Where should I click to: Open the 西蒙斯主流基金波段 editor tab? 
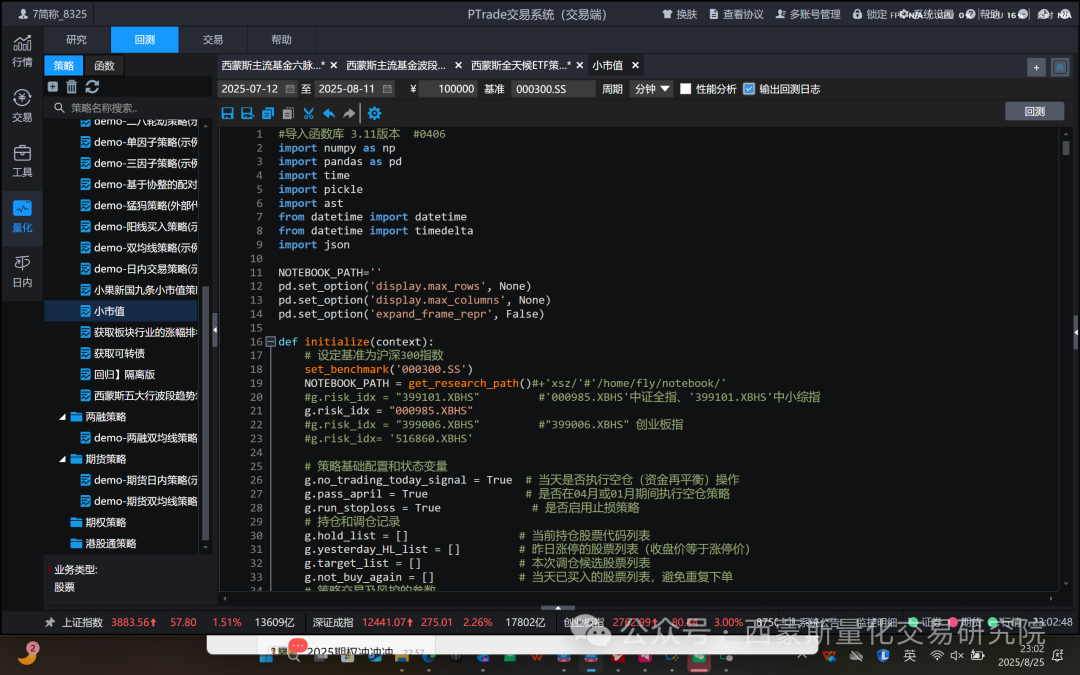395,65
